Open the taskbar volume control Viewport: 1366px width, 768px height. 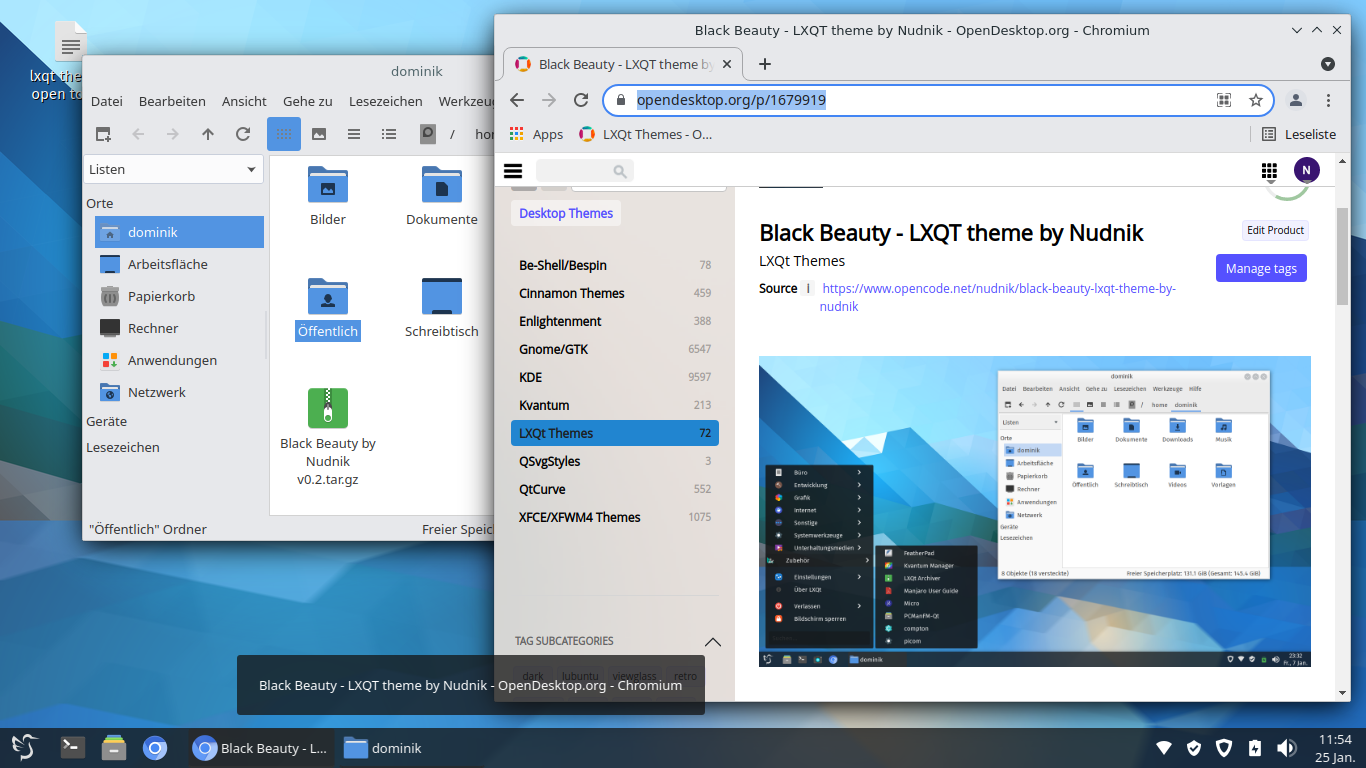click(1287, 747)
